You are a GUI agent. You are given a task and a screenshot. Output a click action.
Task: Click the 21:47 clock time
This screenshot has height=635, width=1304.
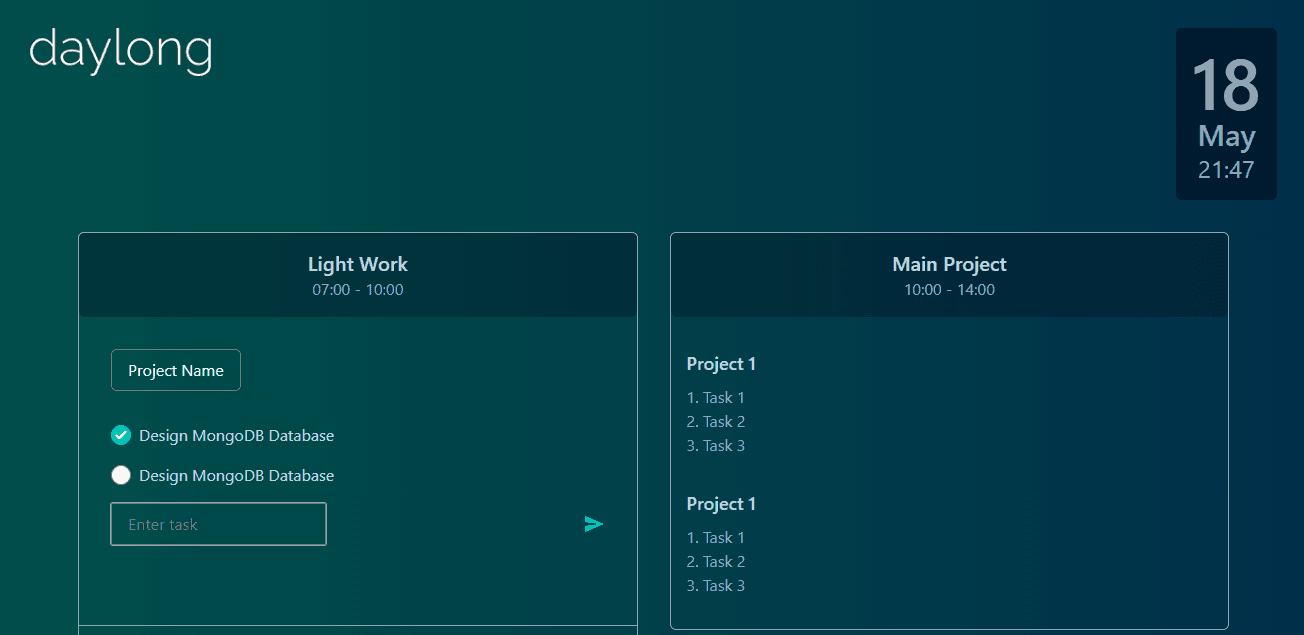pos(1226,170)
